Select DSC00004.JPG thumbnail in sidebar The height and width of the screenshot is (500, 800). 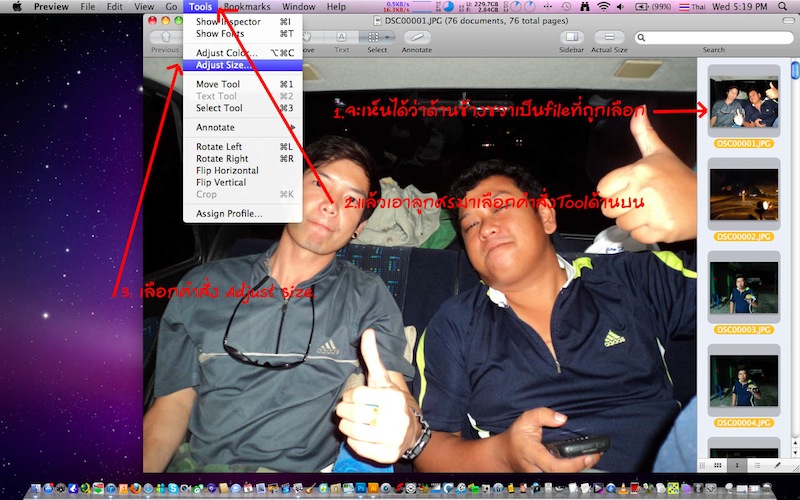coord(744,381)
